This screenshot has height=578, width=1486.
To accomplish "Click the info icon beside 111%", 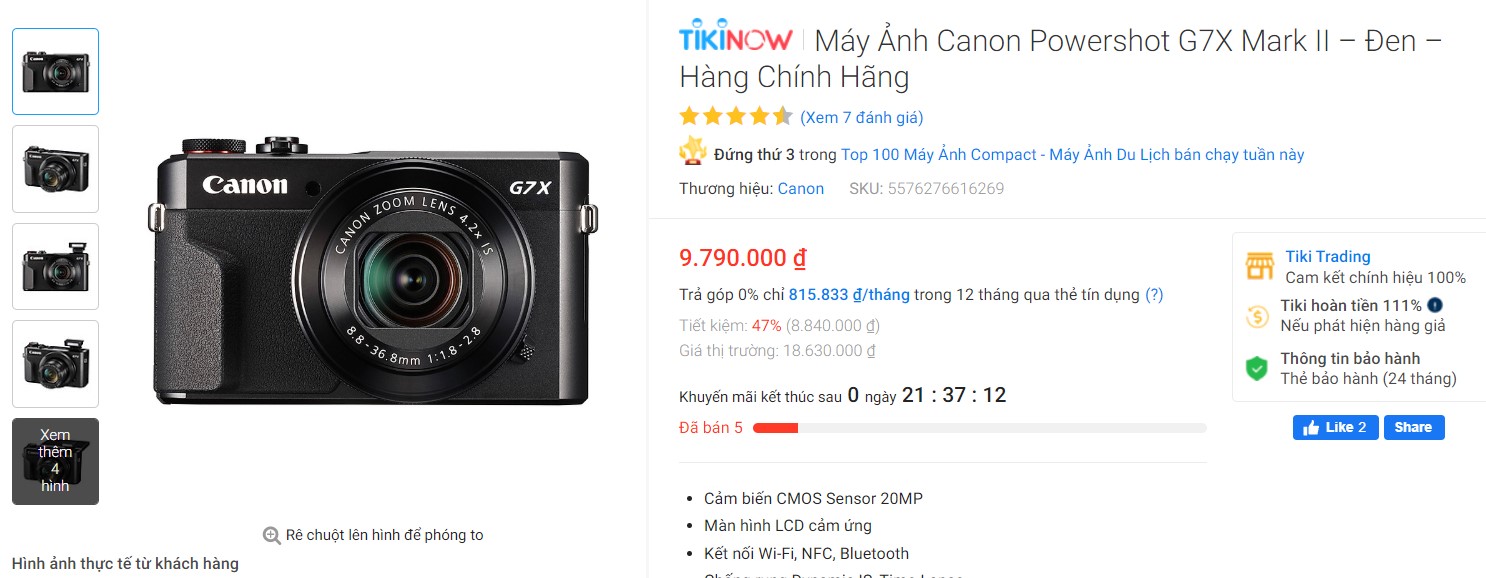I will point(1436,305).
